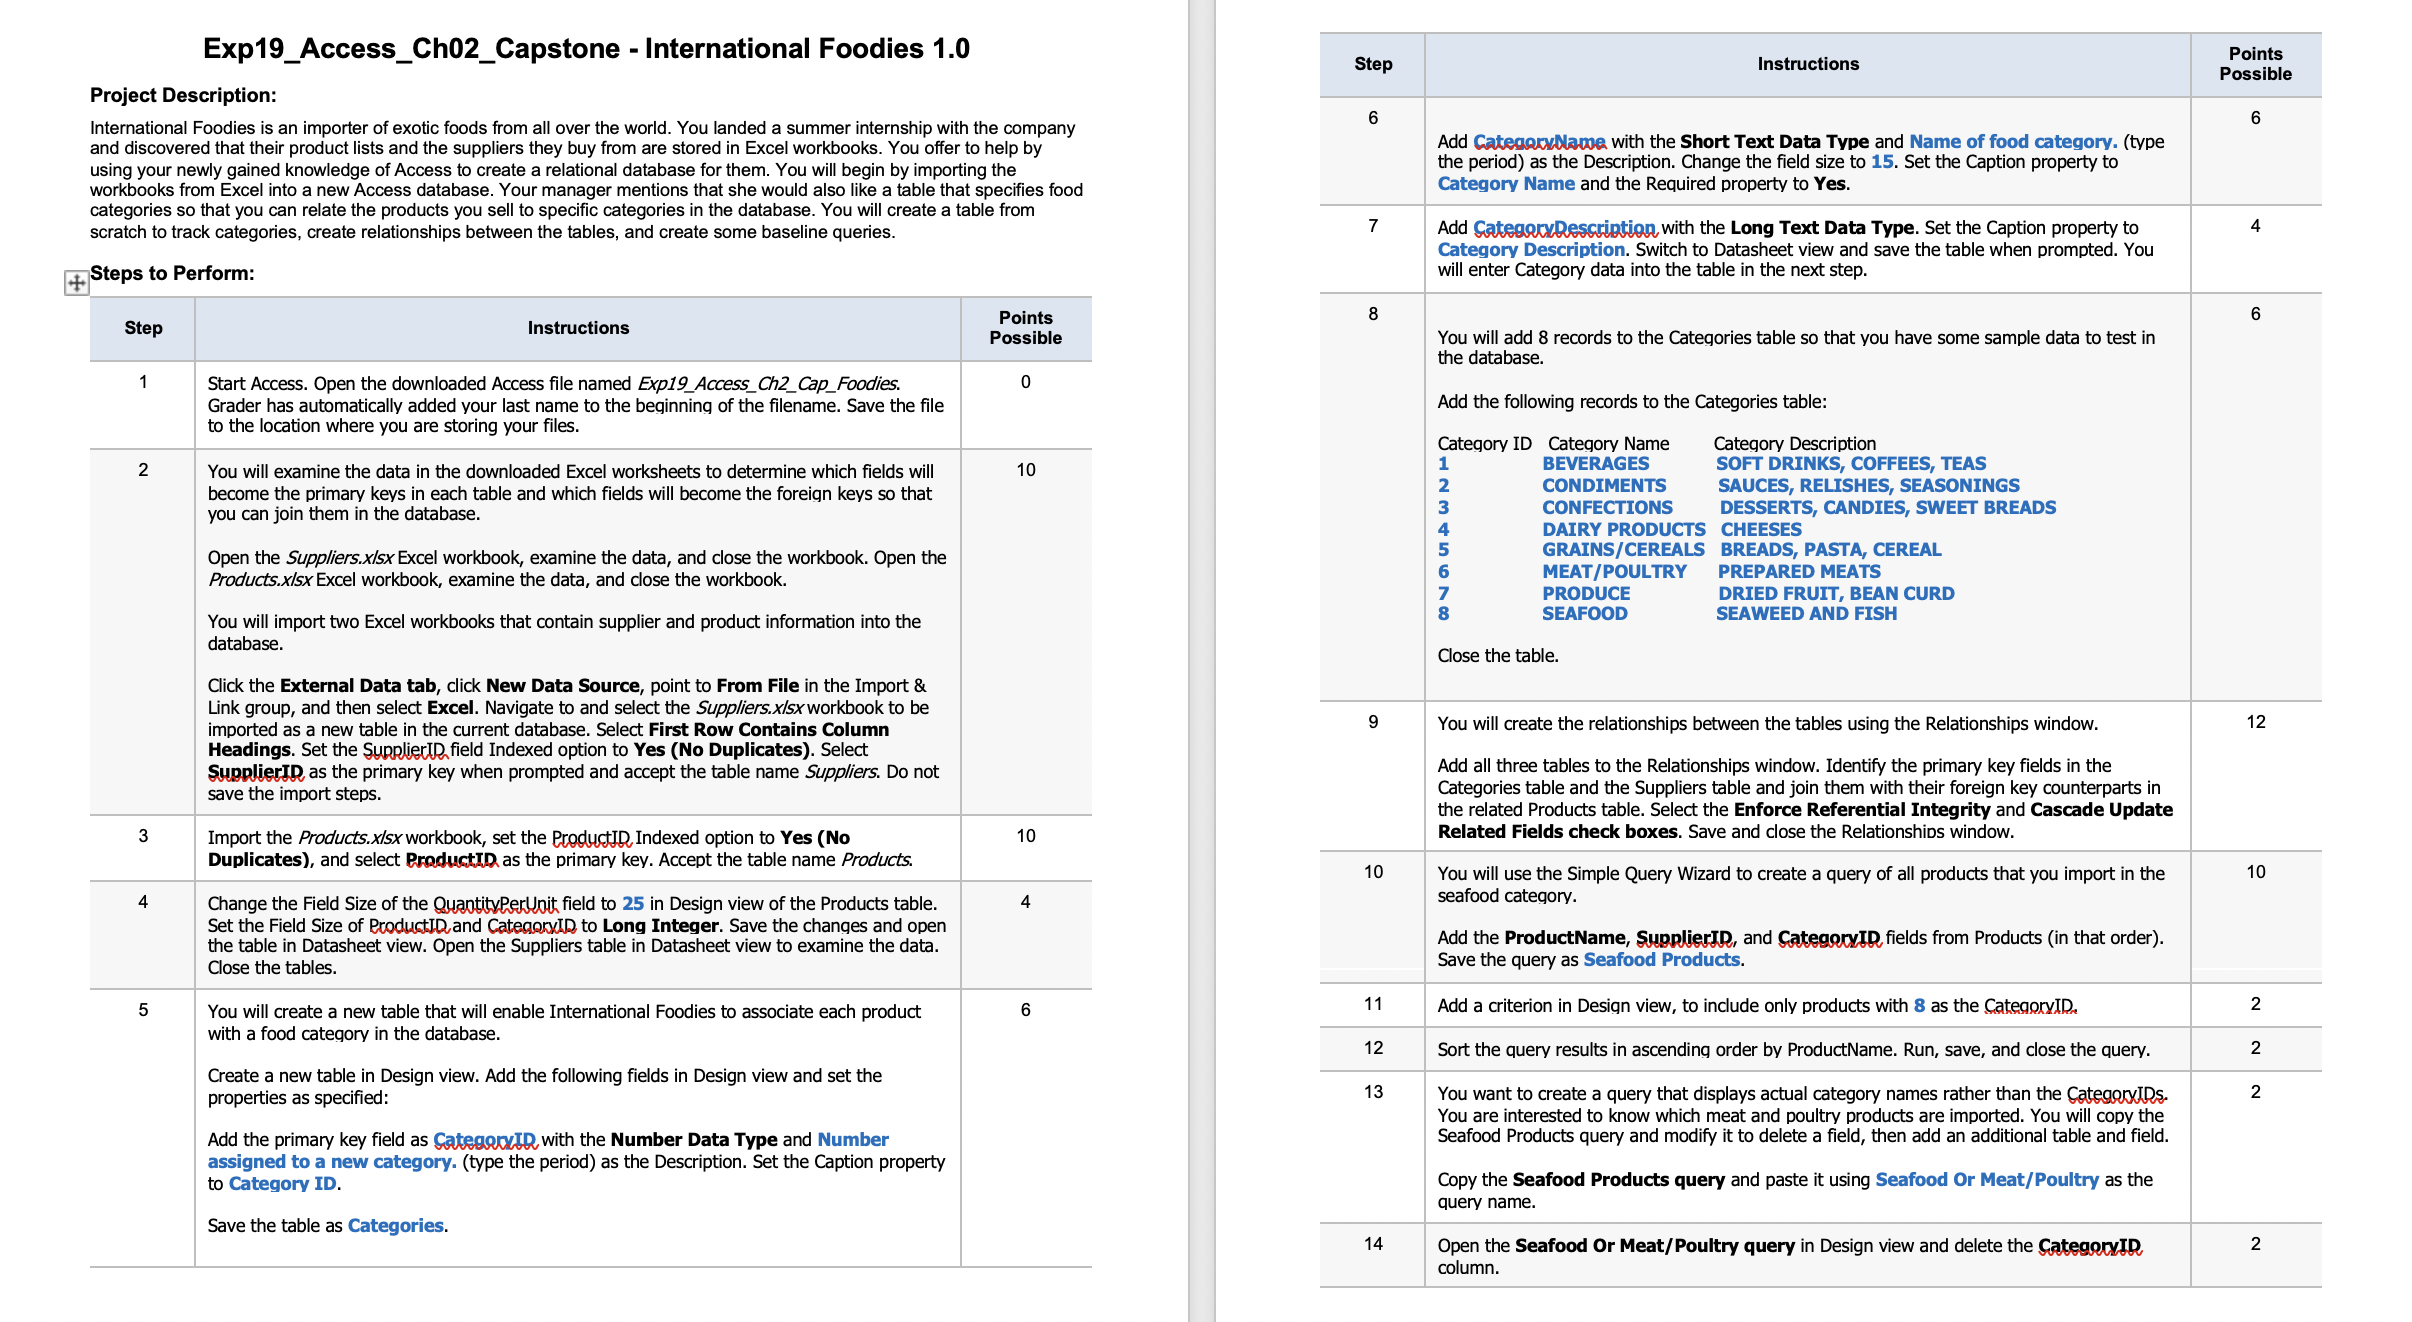Screen dimensions: 2412x1322
Task: Click blue Categories text in step 5
Action: [395, 1225]
